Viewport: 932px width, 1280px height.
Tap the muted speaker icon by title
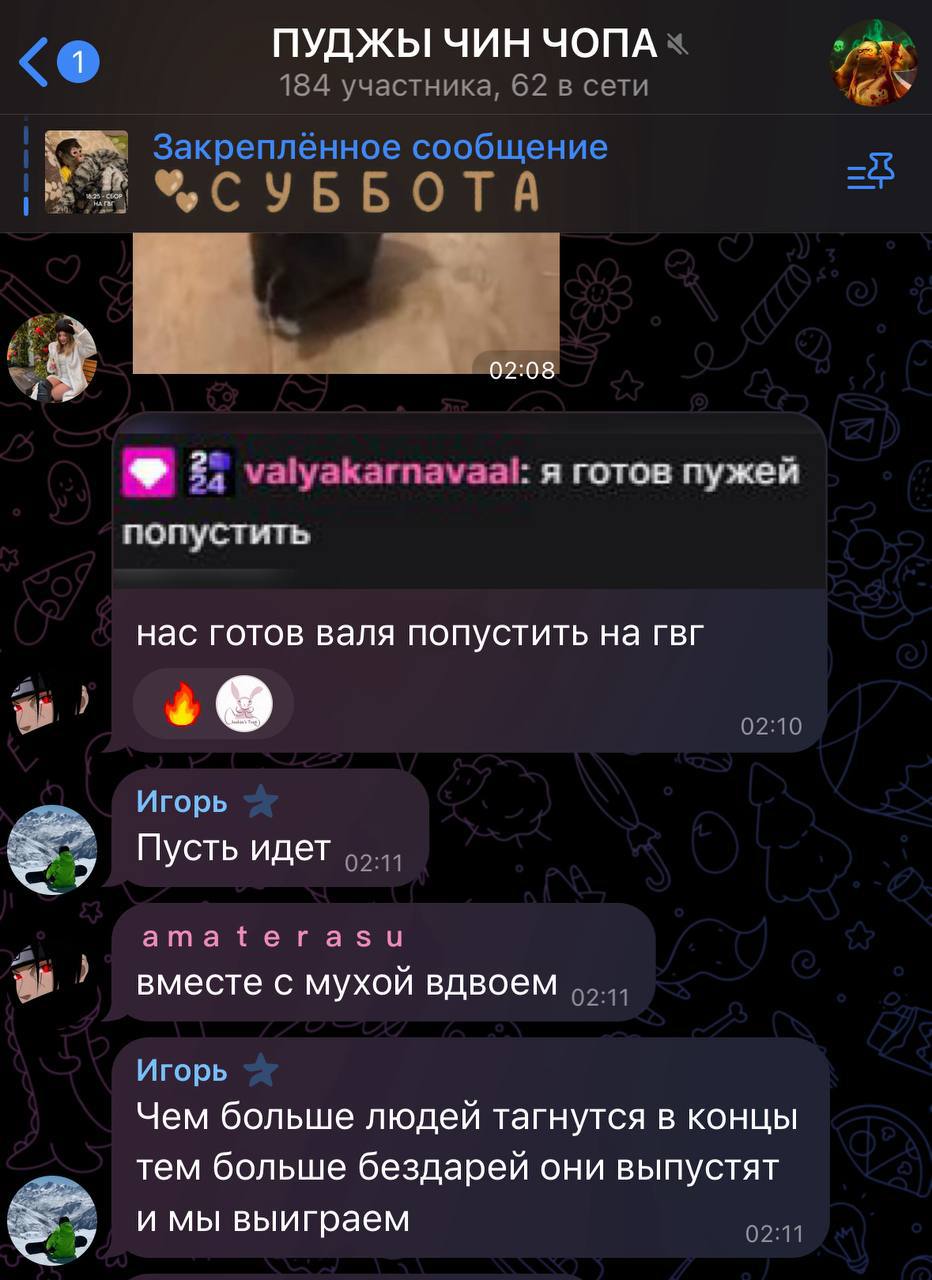click(x=679, y=45)
